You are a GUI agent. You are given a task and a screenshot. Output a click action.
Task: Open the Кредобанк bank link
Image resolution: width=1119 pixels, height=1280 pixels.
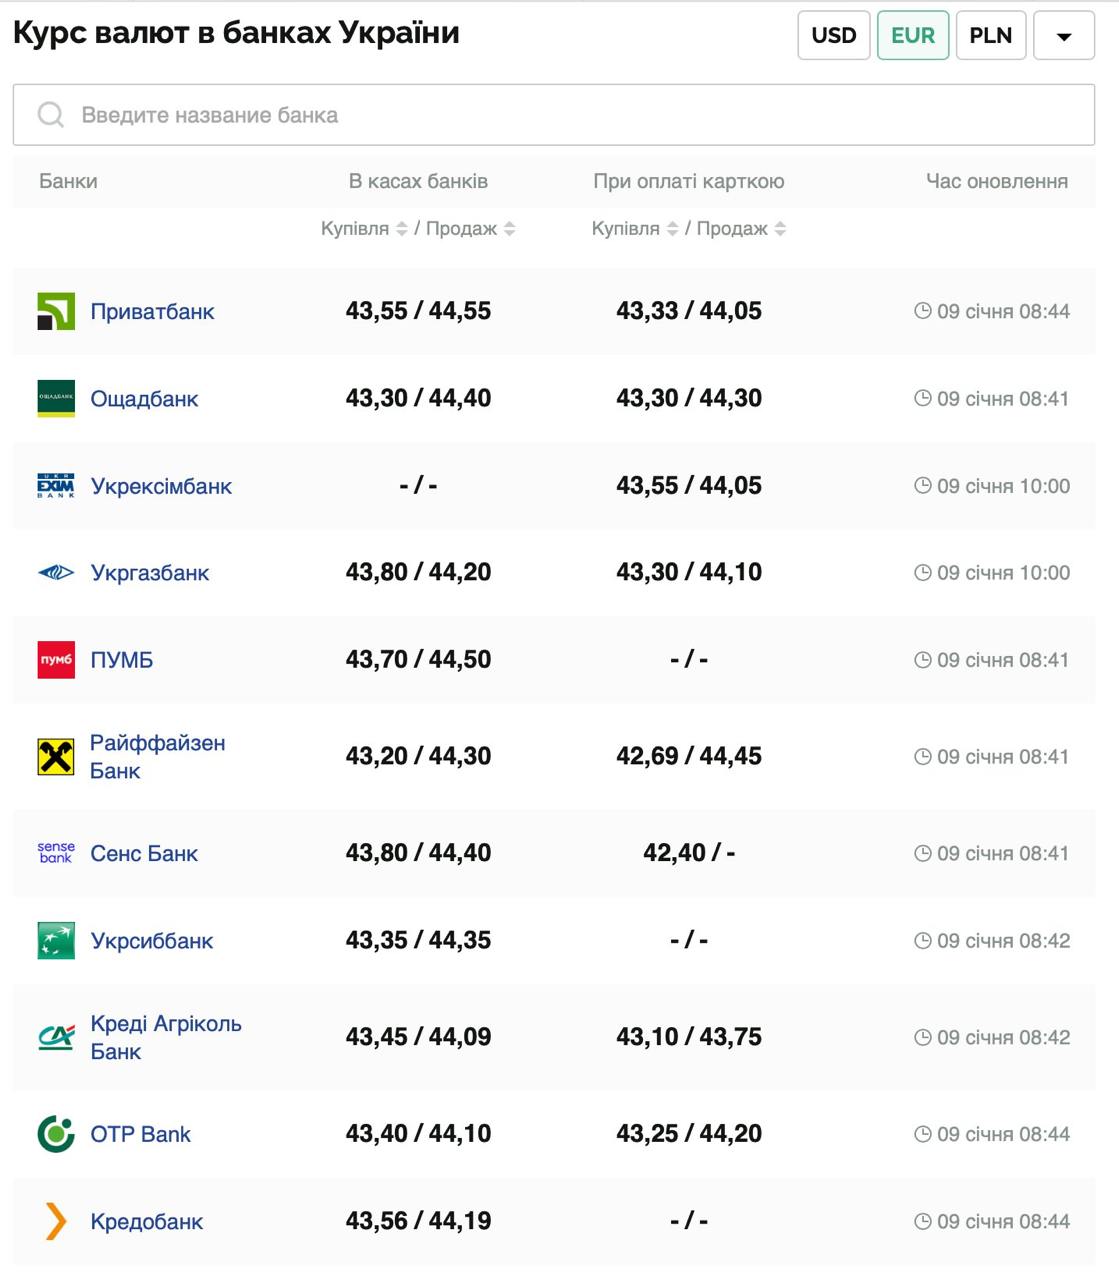click(146, 1221)
